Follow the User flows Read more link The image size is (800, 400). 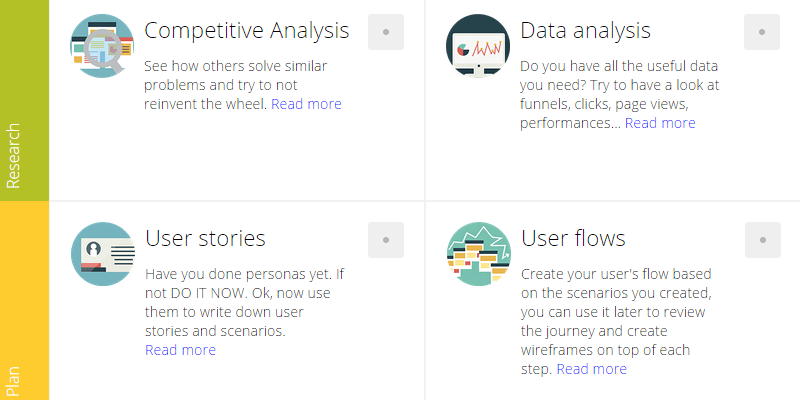[x=591, y=369]
